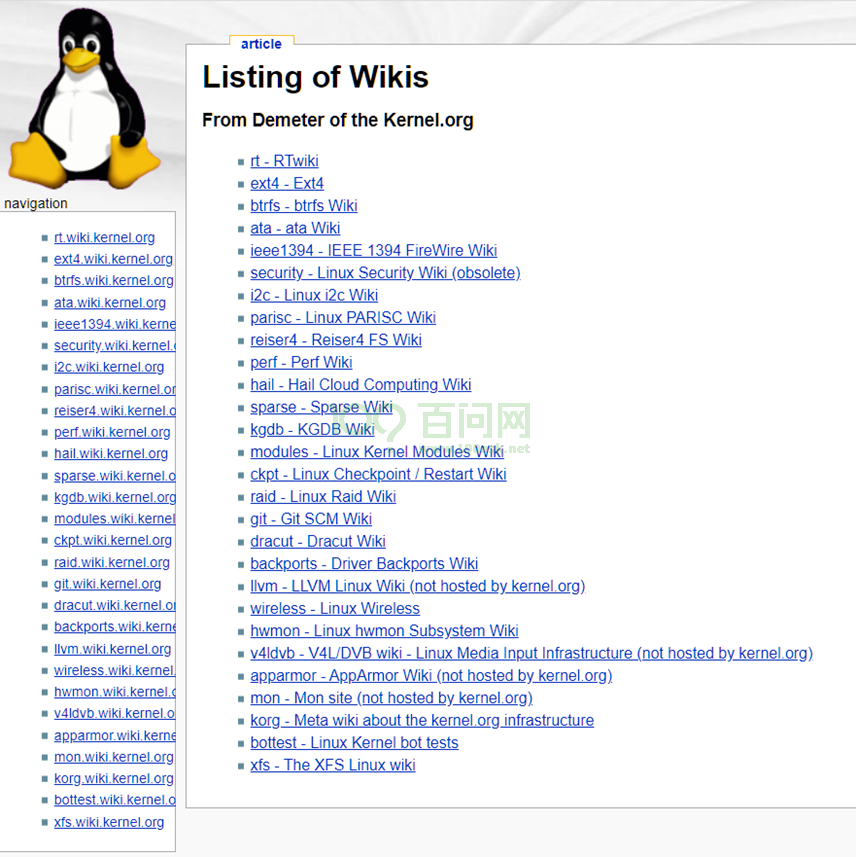Open the rt - RTwiki link
The width and height of the screenshot is (856, 857).
pyautogui.click(x=284, y=161)
